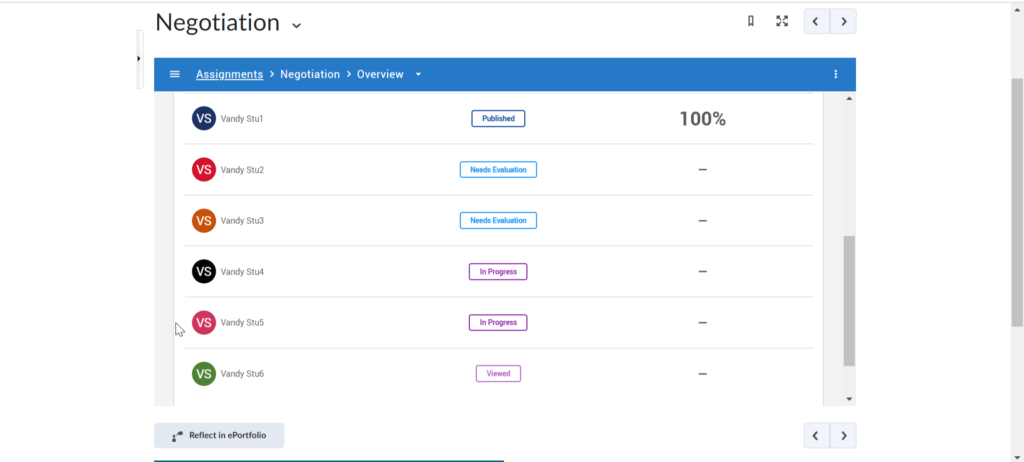Go to the Assignments breadcrumb link
1024x462 pixels.
tap(229, 74)
